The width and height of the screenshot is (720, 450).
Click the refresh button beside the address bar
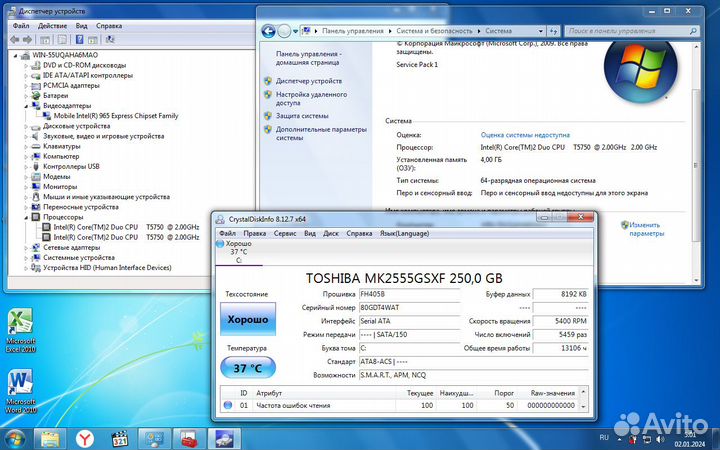553,31
